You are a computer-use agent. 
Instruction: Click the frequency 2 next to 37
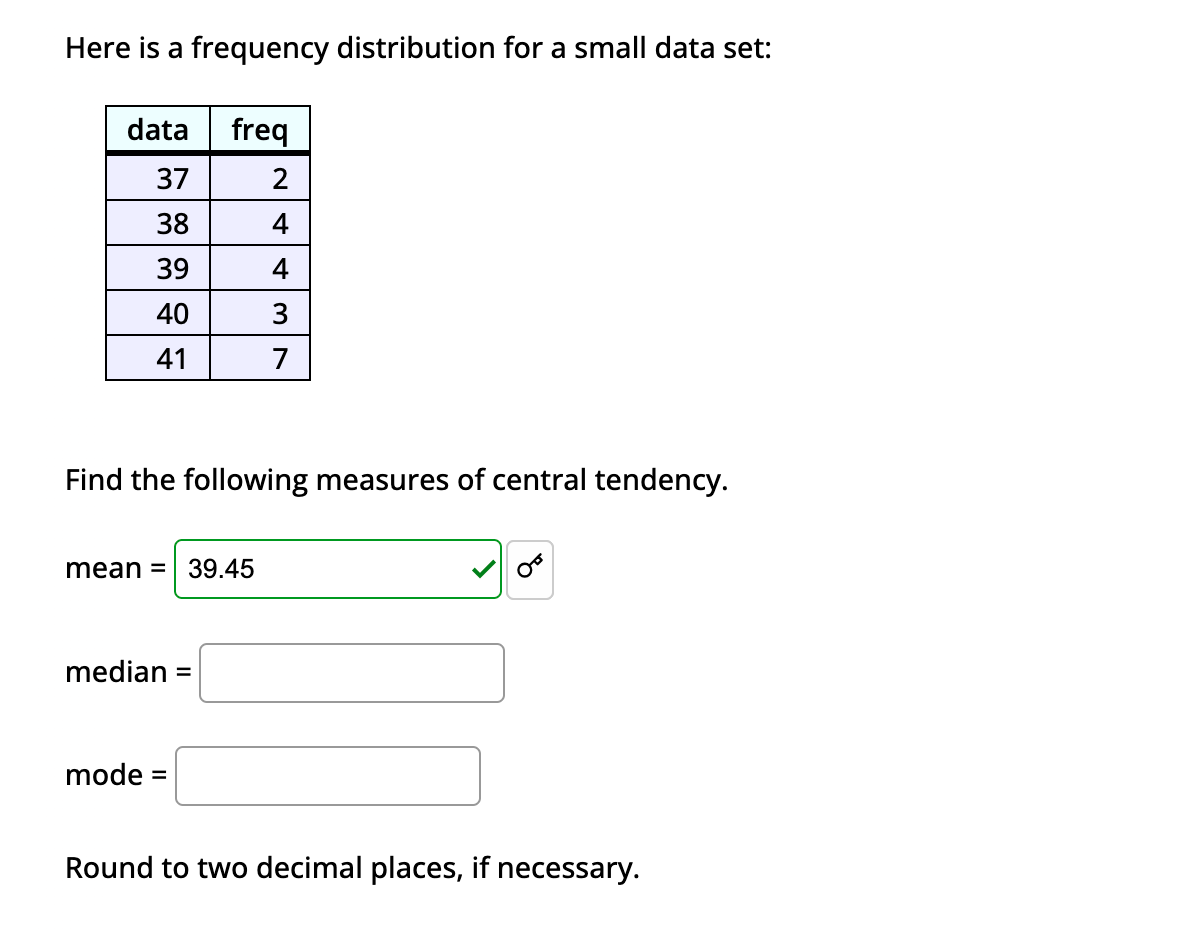point(282,178)
